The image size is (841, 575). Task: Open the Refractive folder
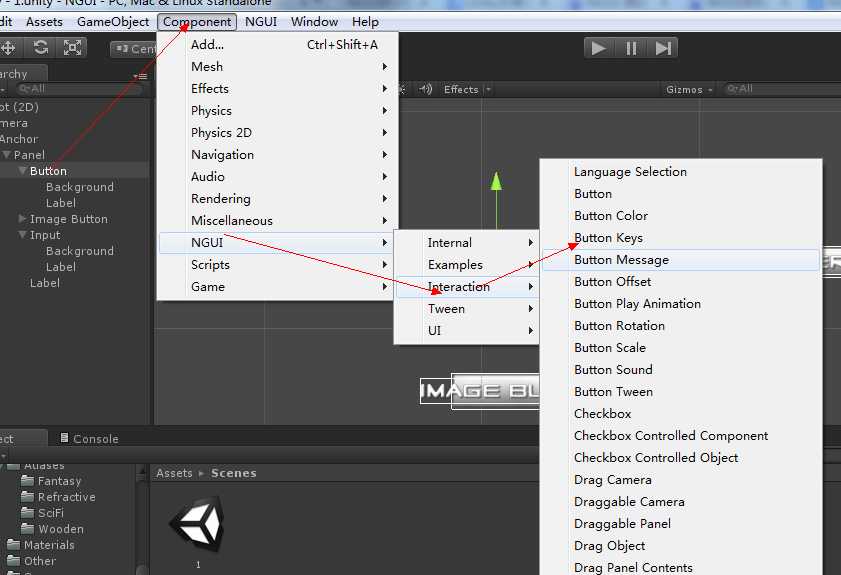point(58,497)
